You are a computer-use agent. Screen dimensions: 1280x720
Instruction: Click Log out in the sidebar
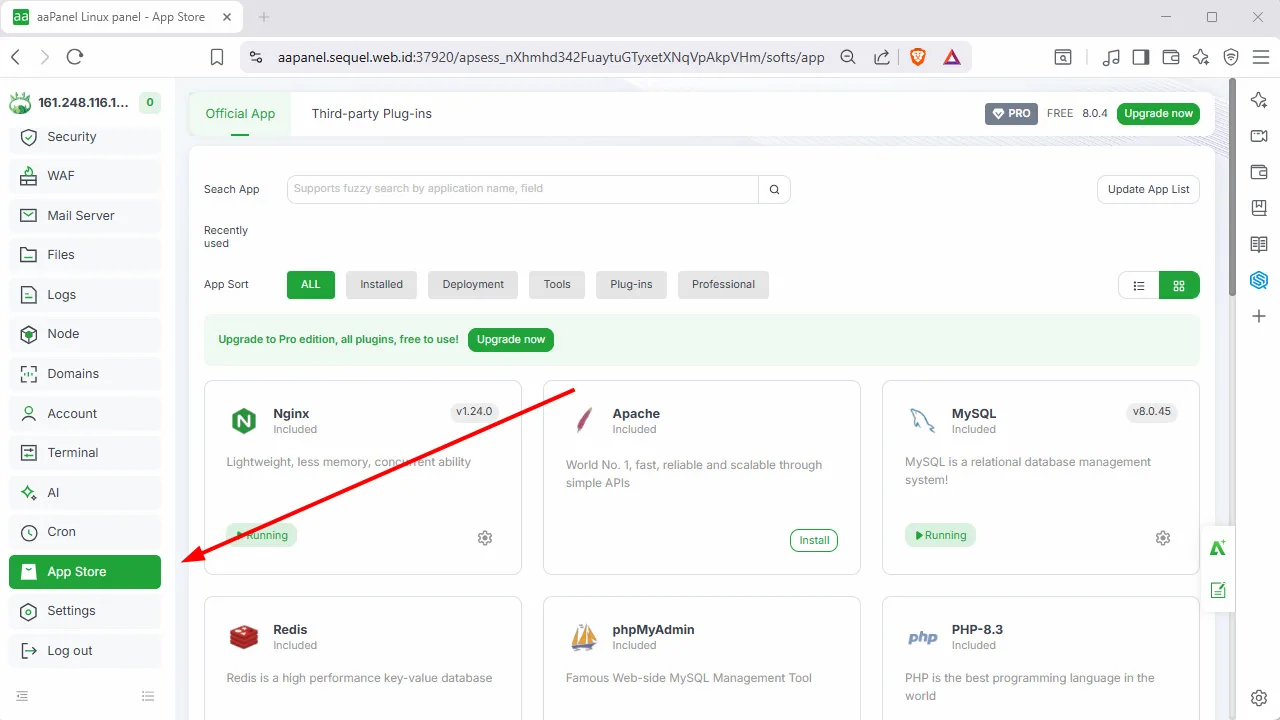(85, 651)
